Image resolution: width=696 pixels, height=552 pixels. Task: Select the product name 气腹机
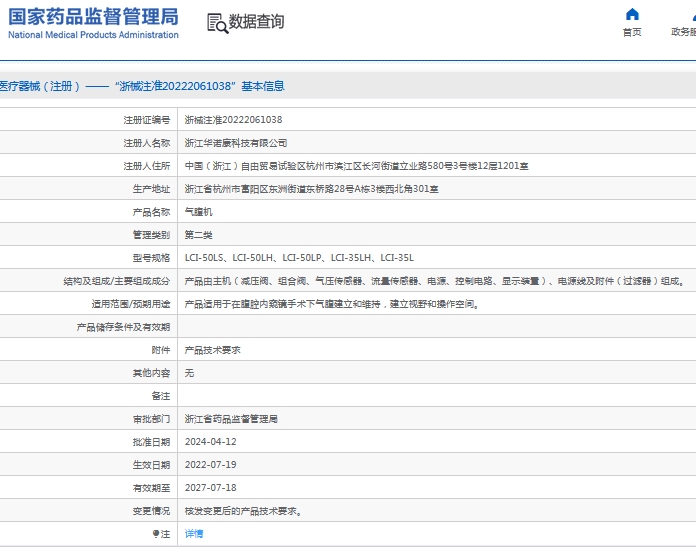198,212
